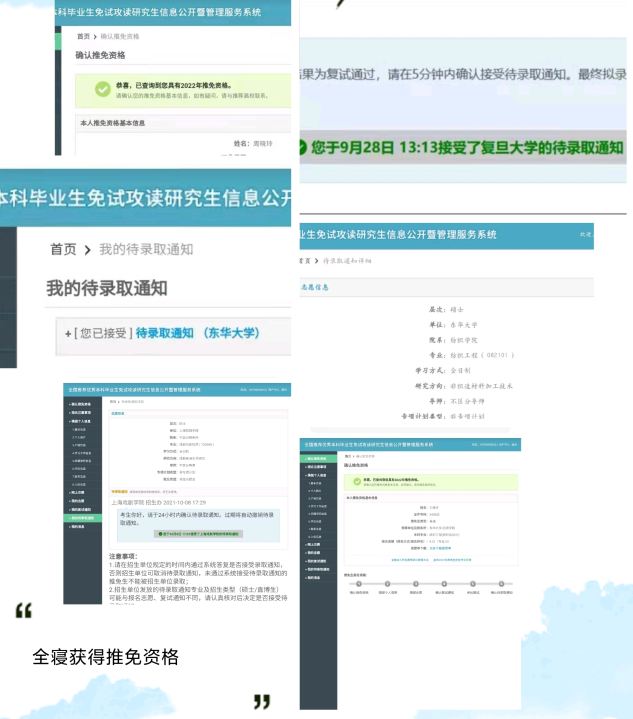Click the chevron arrow before 我的待录取通知 breadcrumb
Viewport: 633px width, 719px height.
[88, 250]
